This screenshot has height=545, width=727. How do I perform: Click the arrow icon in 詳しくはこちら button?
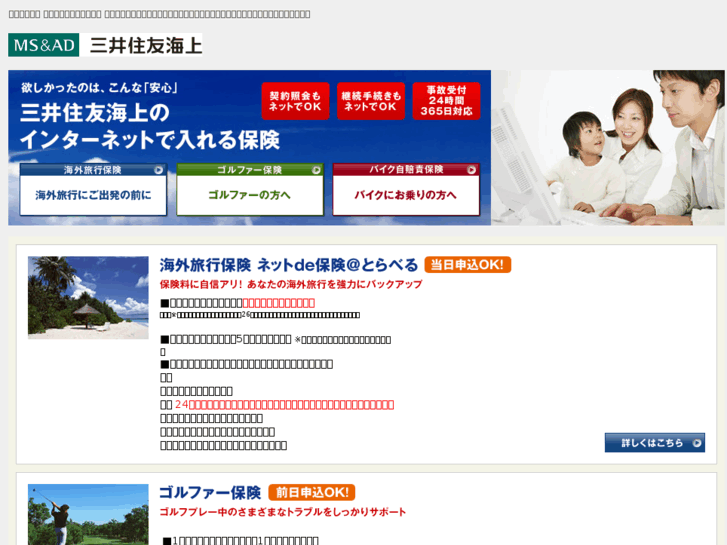point(696,443)
